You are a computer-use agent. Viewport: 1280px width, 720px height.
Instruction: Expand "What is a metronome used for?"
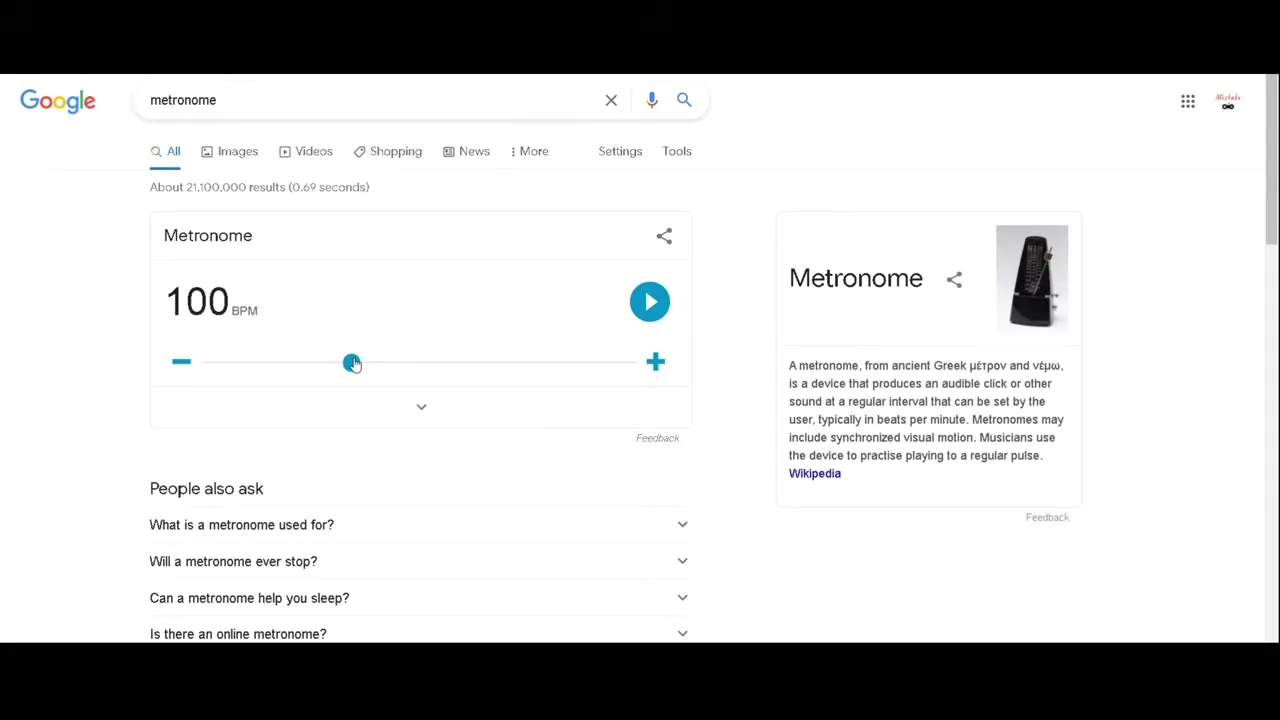coord(420,525)
